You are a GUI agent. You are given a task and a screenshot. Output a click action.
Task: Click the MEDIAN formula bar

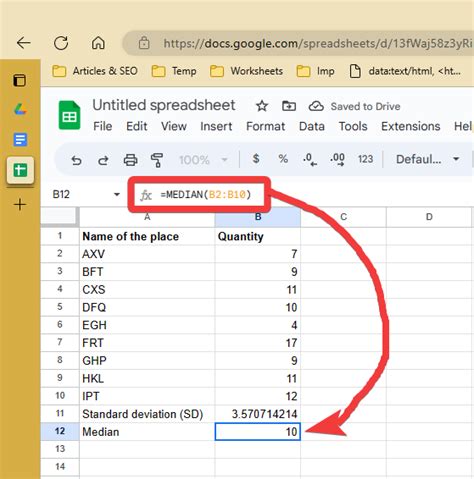(x=206, y=195)
